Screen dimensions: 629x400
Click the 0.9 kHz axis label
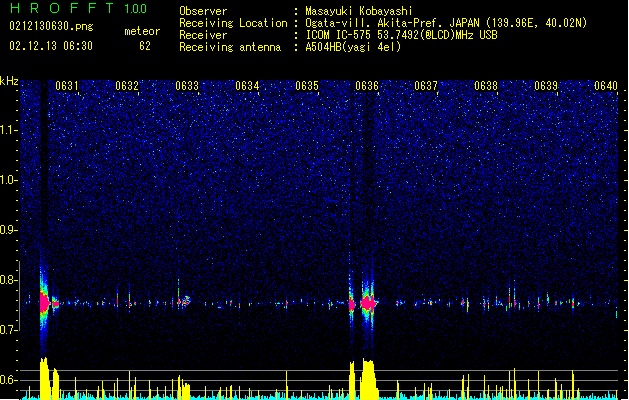click(9, 230)
